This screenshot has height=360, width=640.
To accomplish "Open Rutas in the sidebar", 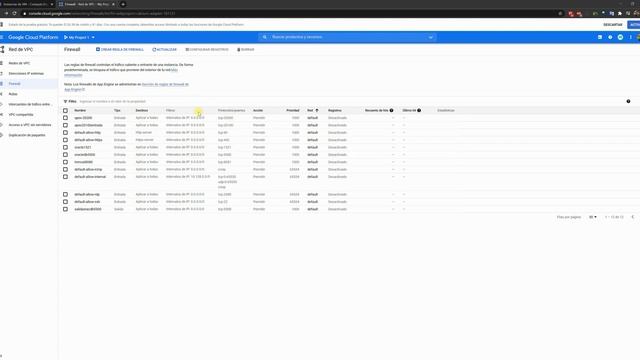I will click(13, 94).
